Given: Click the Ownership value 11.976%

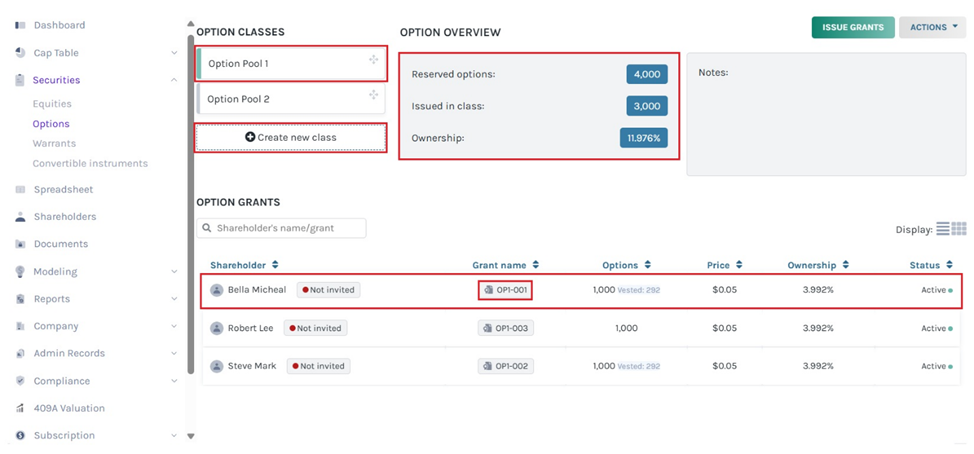Looking at the screenshot, I should pos(644,138).
